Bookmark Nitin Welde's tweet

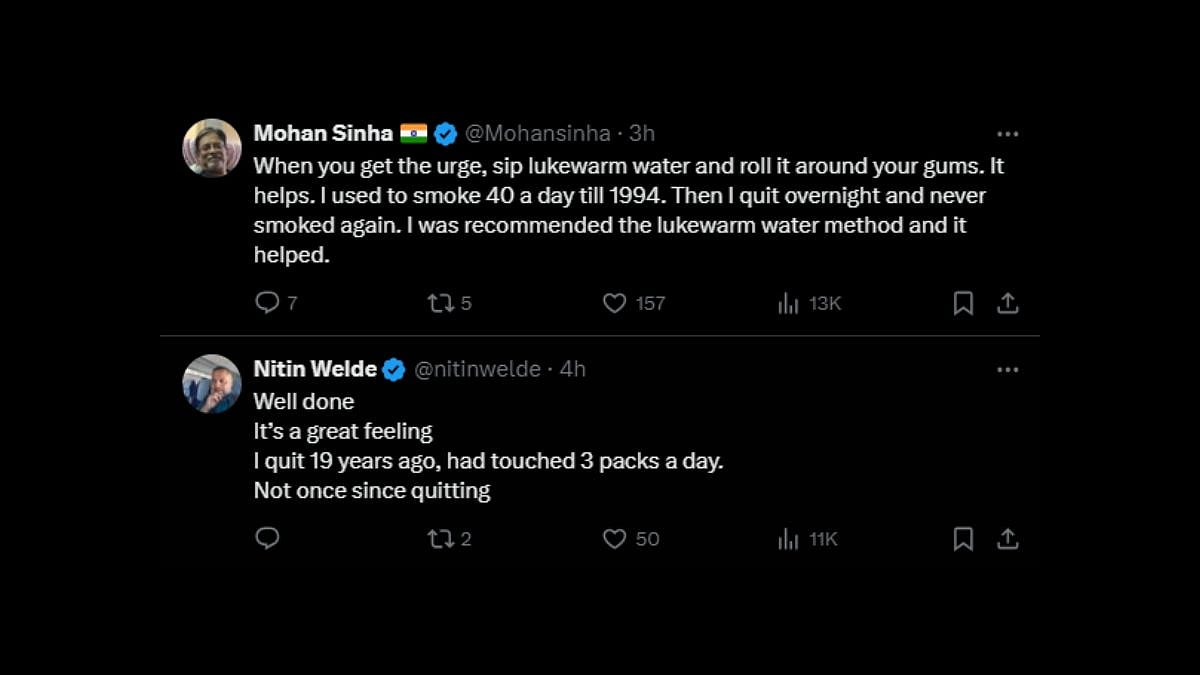pos(963,539)
